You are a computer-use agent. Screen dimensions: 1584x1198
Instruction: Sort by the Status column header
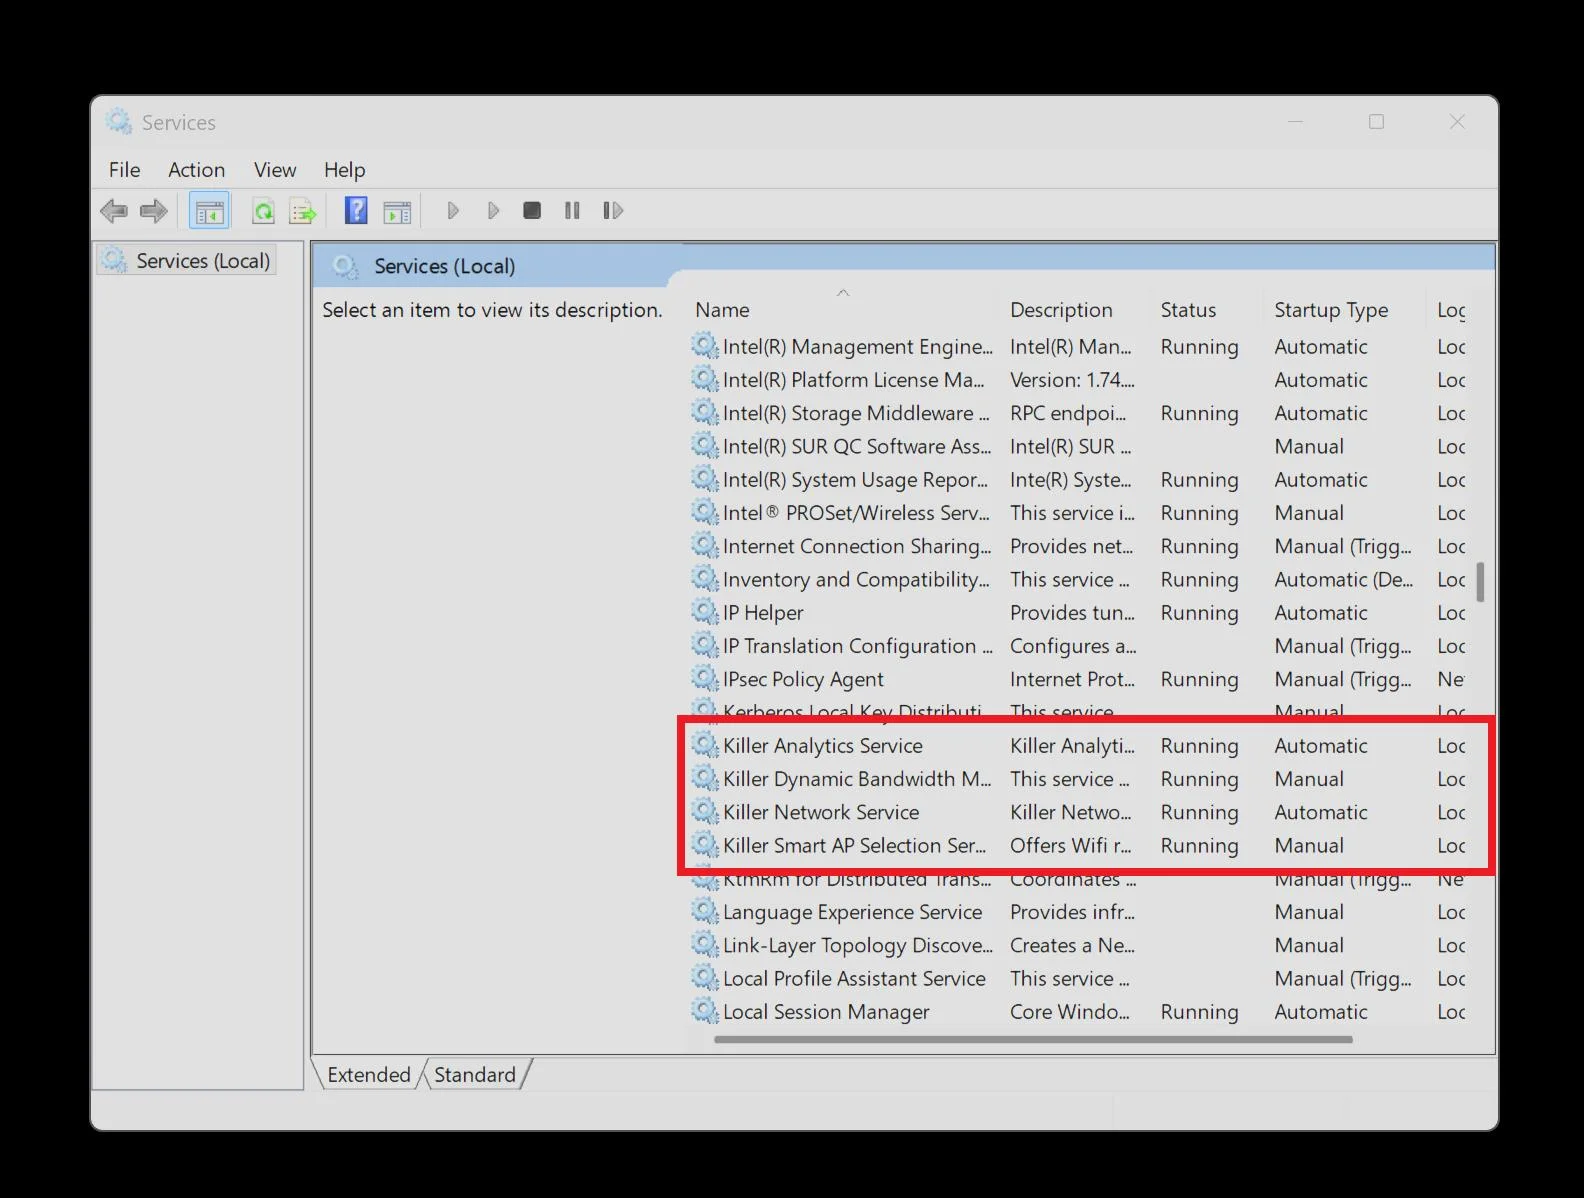pos(1208,309)
